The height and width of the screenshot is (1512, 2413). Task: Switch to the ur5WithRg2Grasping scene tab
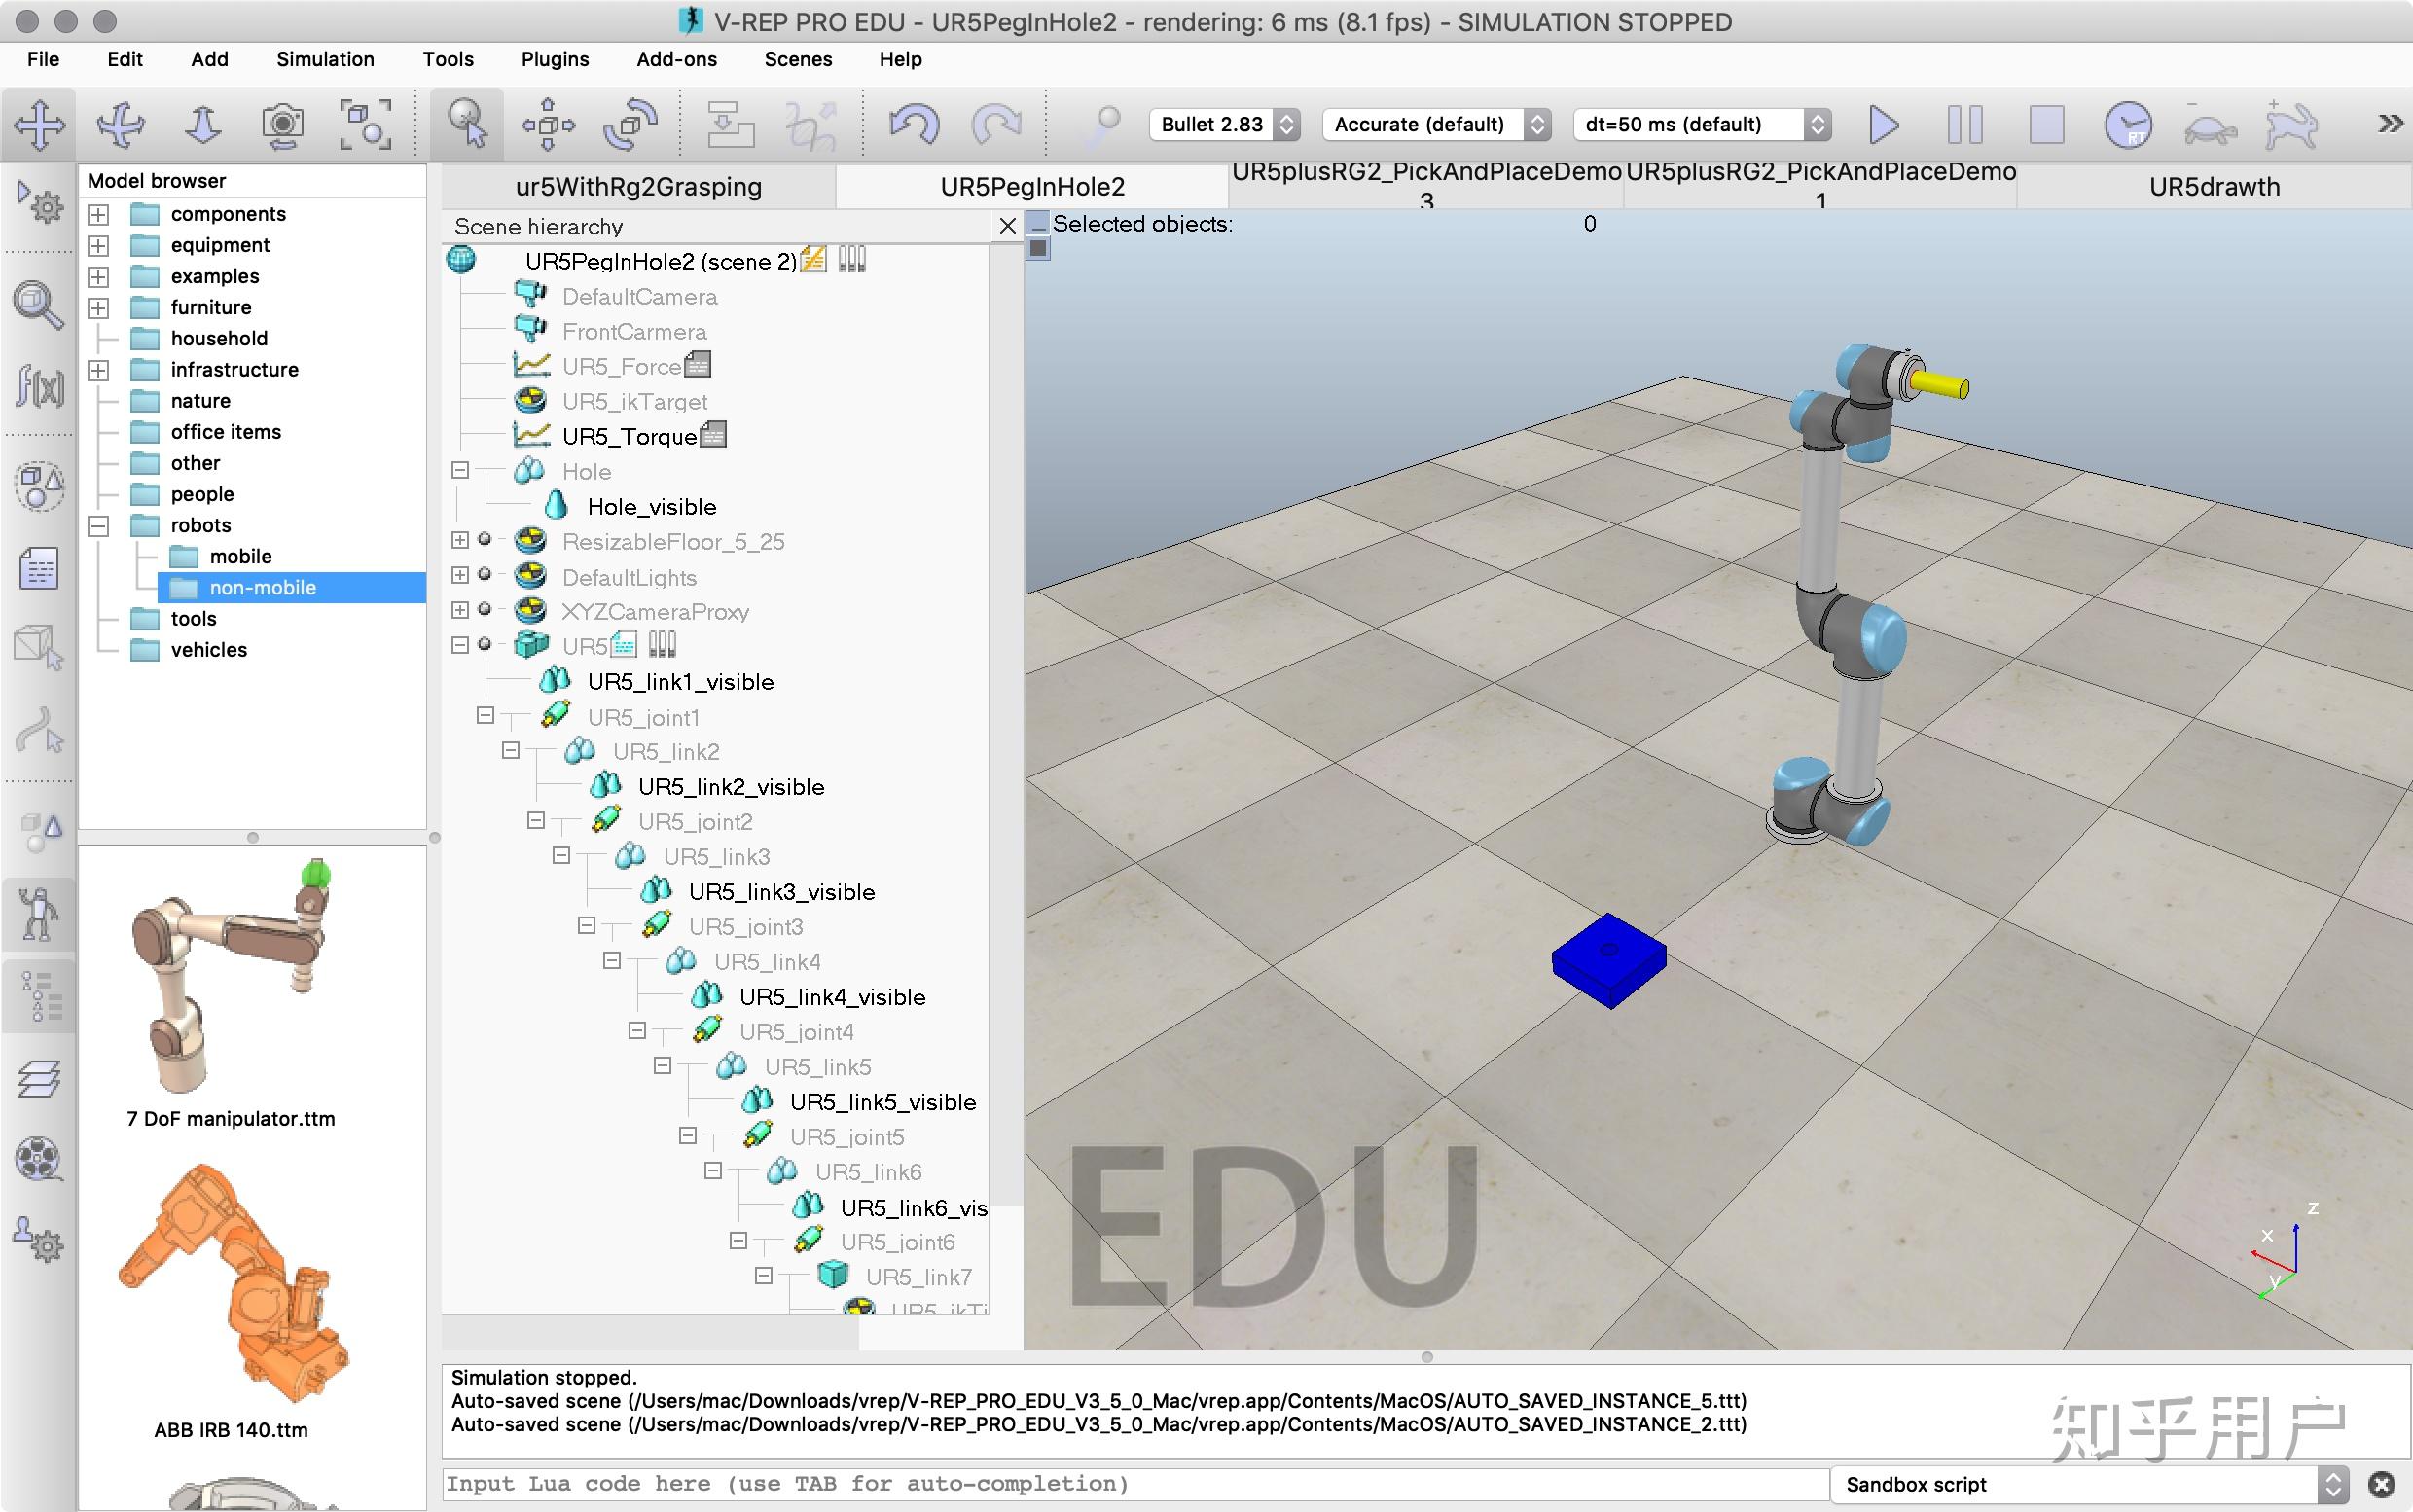[638, 187]
